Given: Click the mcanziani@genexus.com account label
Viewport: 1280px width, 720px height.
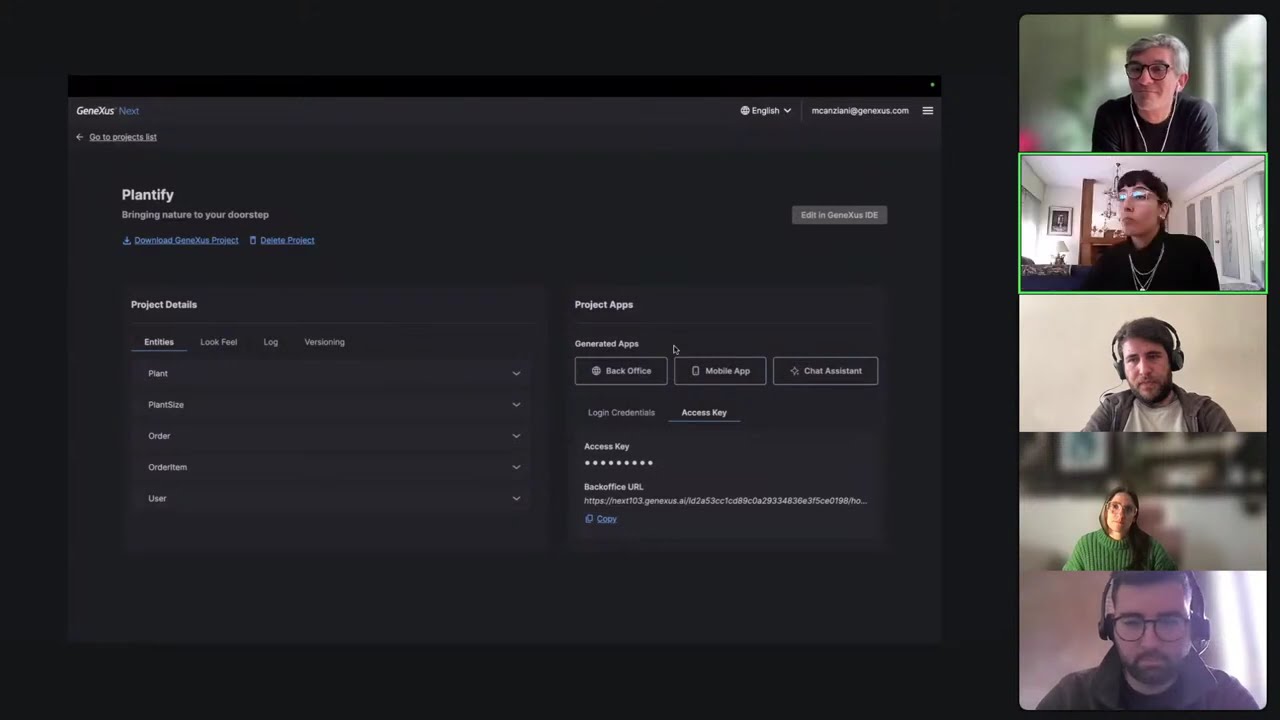Looking at the screenshot, I should point(860,111).
